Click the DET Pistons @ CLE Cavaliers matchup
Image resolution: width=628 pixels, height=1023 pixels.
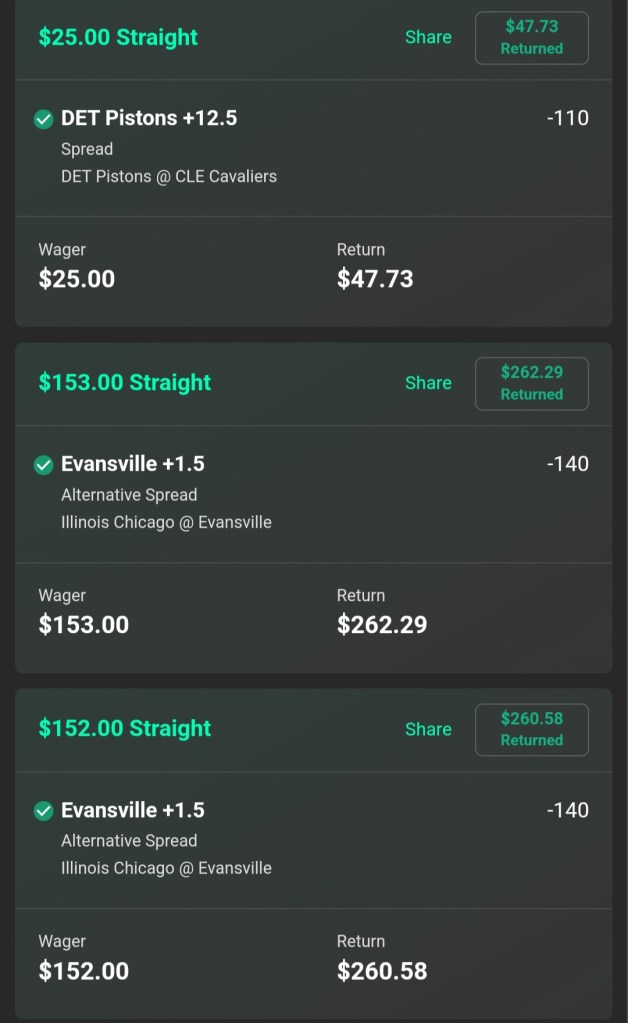169,176
